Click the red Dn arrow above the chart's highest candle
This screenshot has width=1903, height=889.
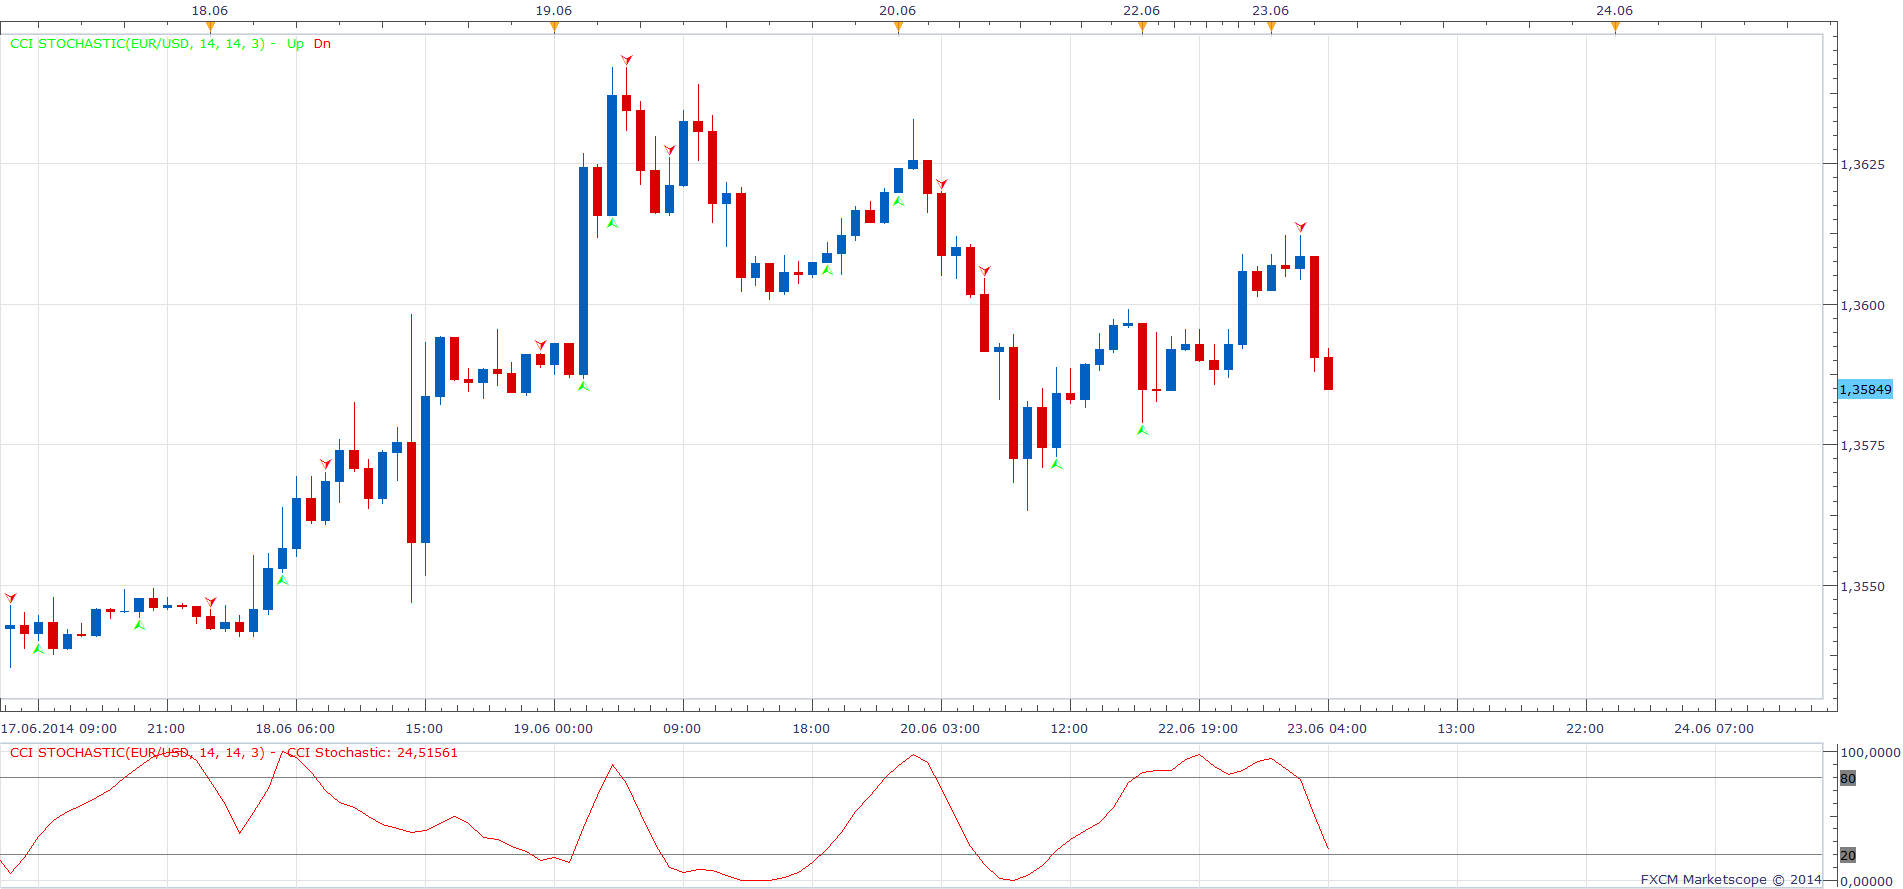coord(626,60)
